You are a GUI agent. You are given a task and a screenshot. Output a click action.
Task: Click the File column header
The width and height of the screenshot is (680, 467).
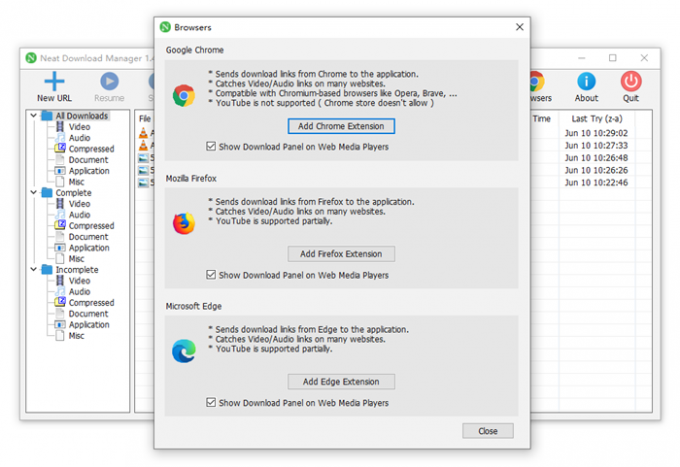pyautogui.click(x=144, y=119)
